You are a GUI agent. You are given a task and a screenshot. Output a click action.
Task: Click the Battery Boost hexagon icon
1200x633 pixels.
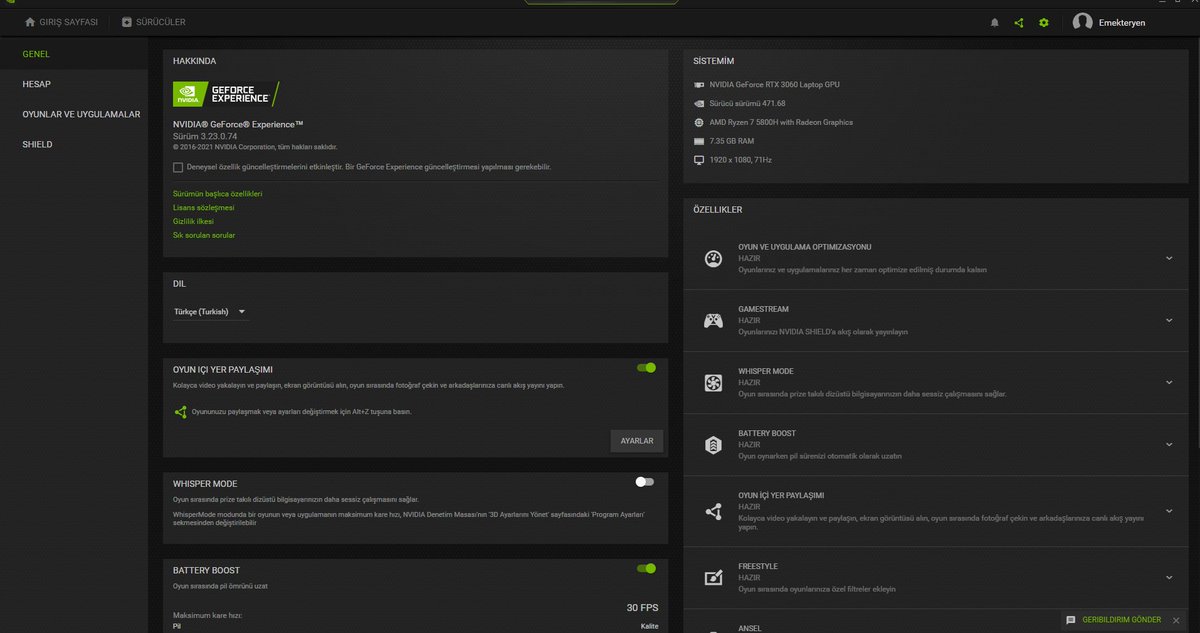tap(713, 445)
